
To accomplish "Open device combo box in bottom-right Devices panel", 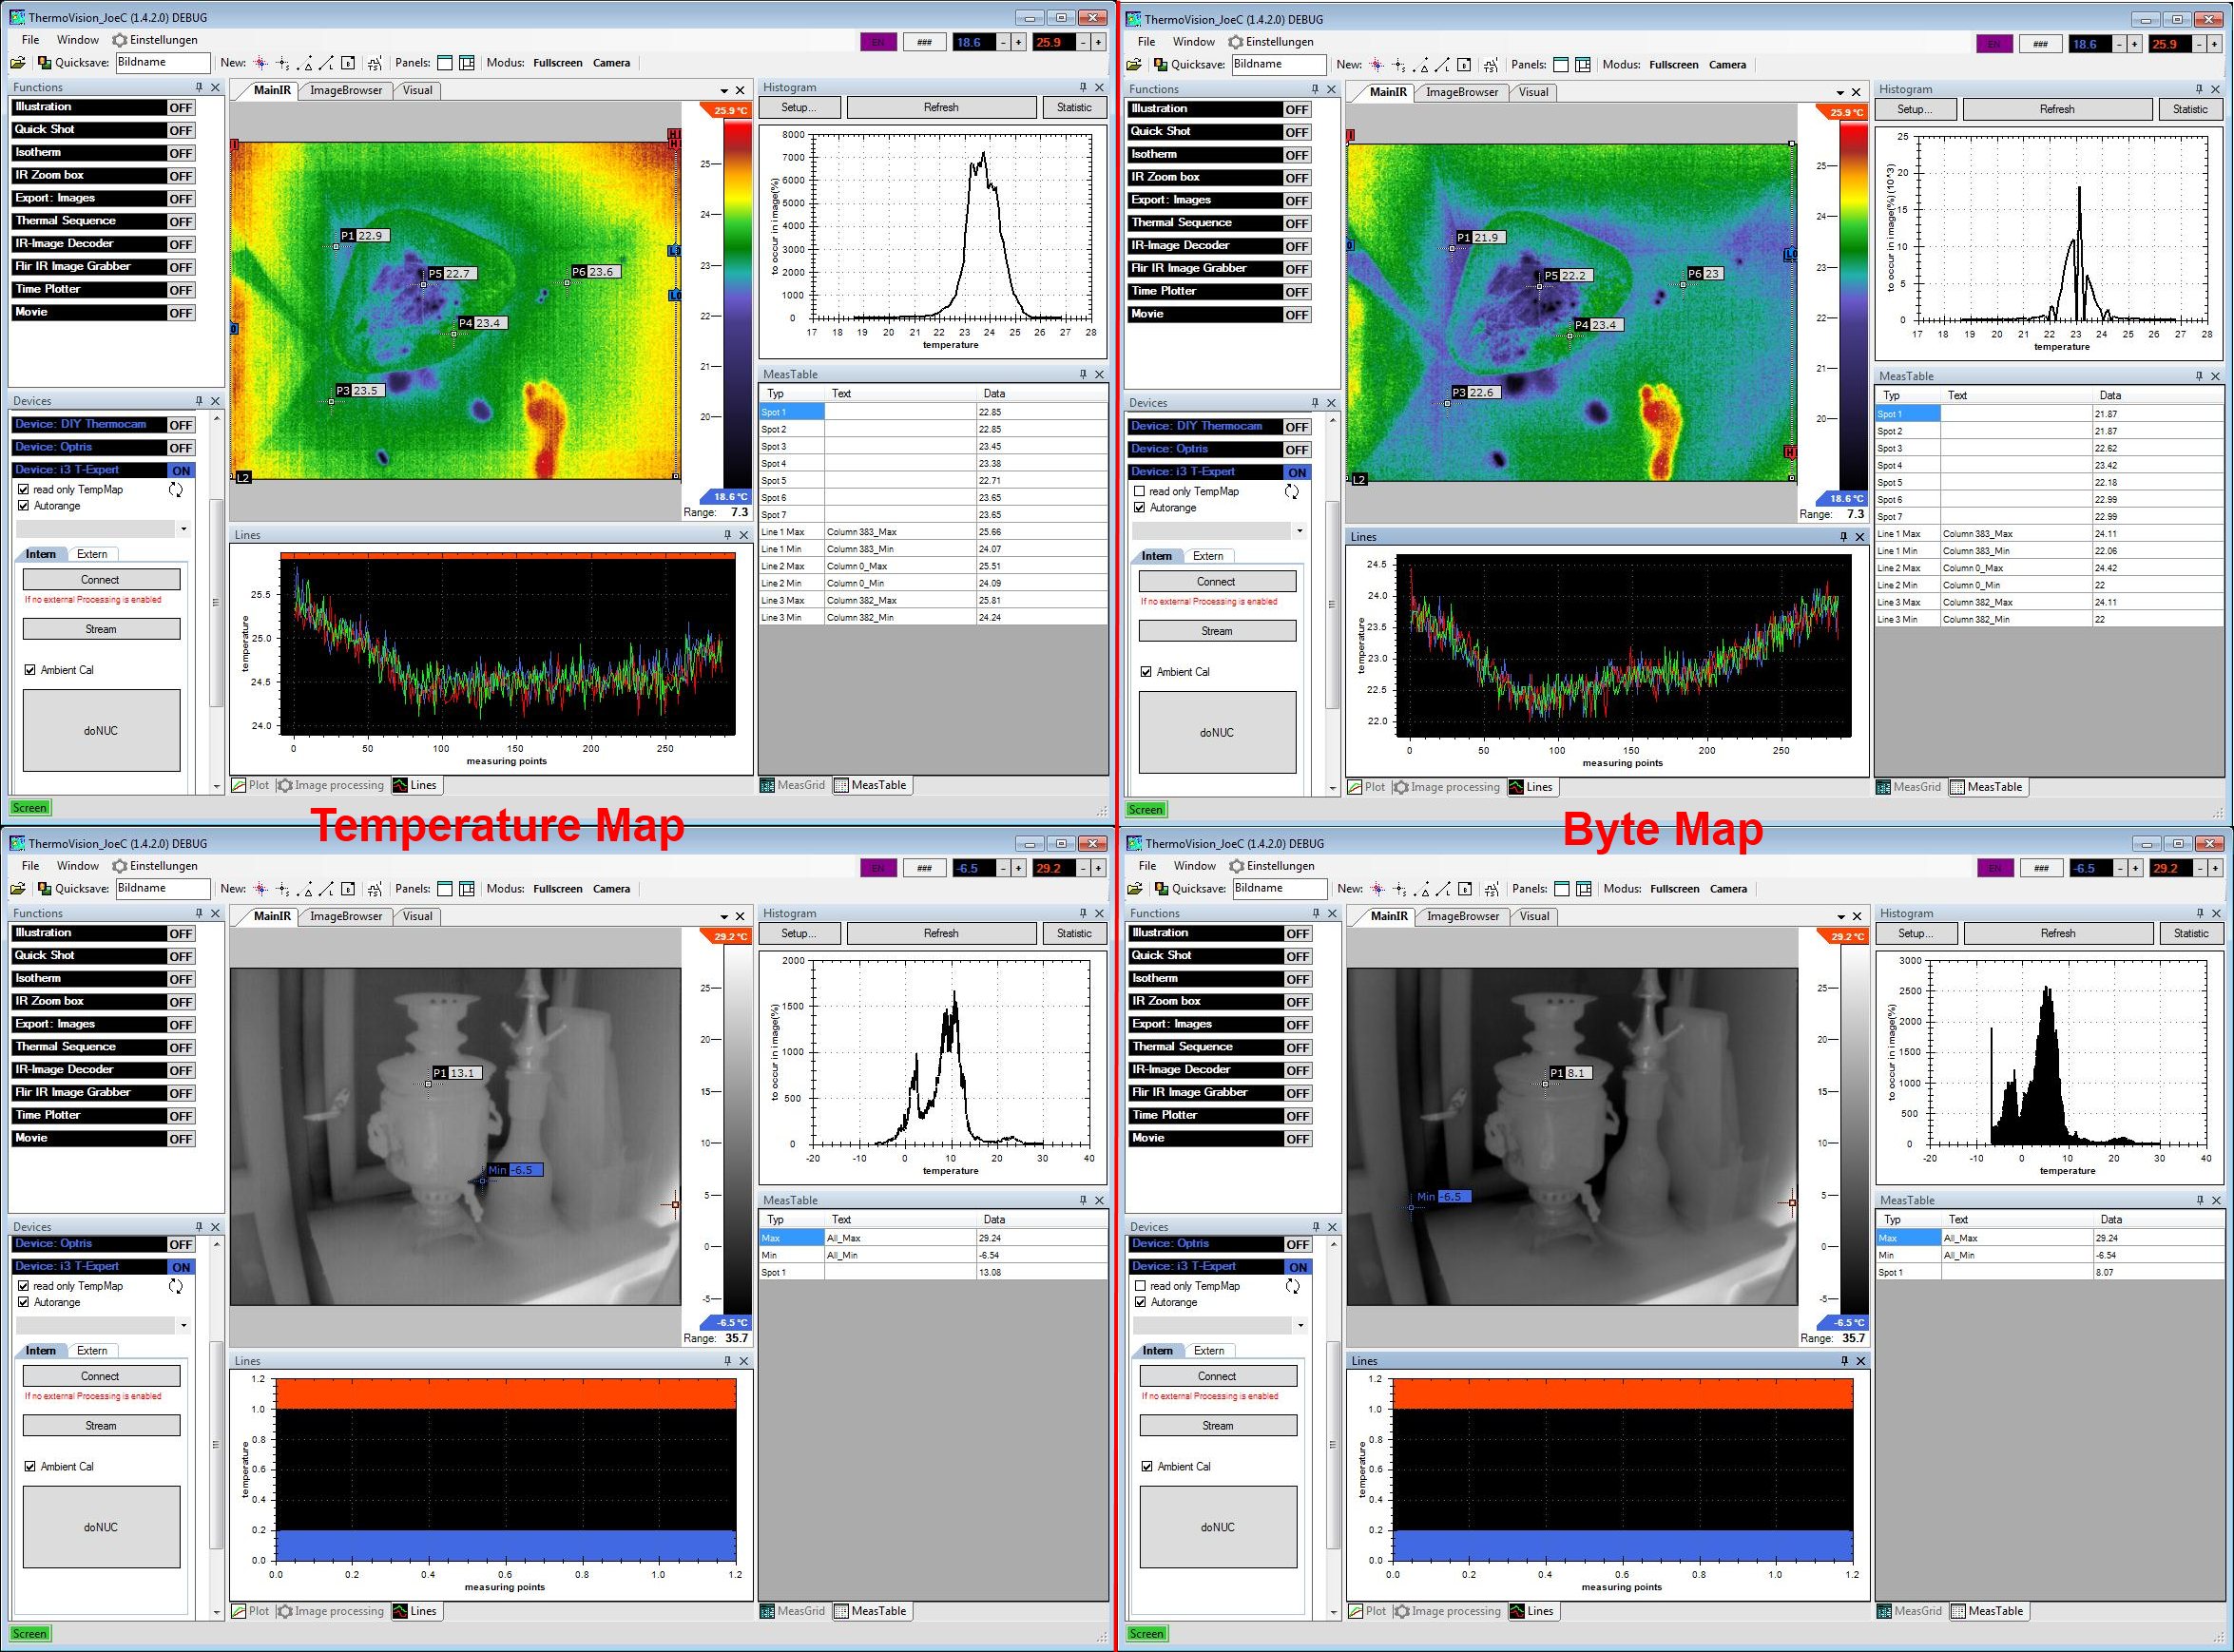I will click(1300, 1326).
